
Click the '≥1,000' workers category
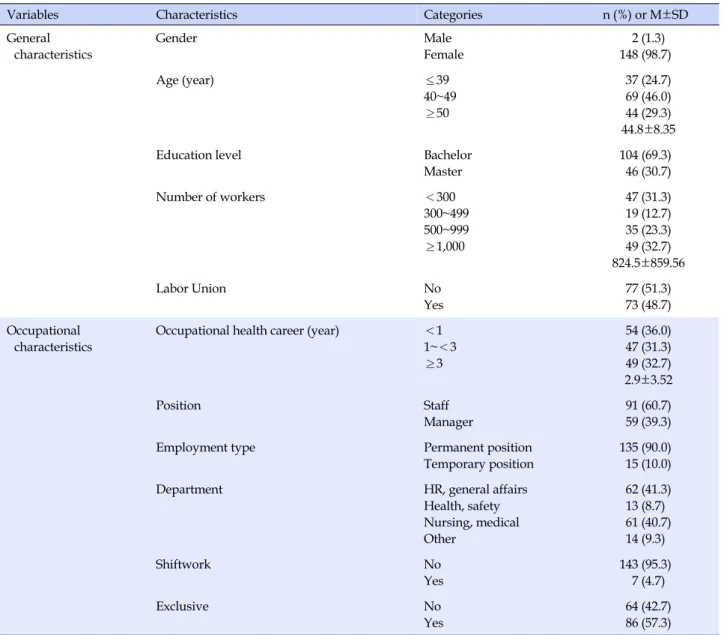[444, 247]
